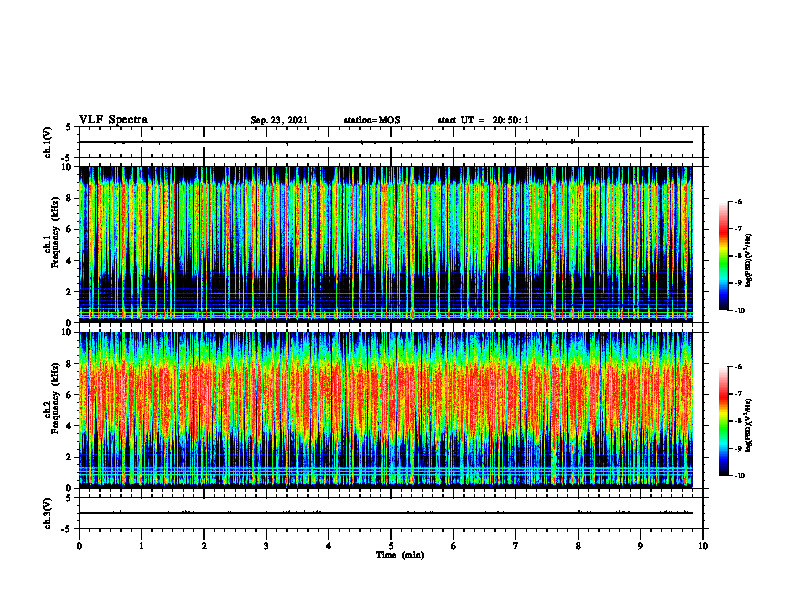Click the "VLF Spectra" plot title

click(x=113, y=120)
